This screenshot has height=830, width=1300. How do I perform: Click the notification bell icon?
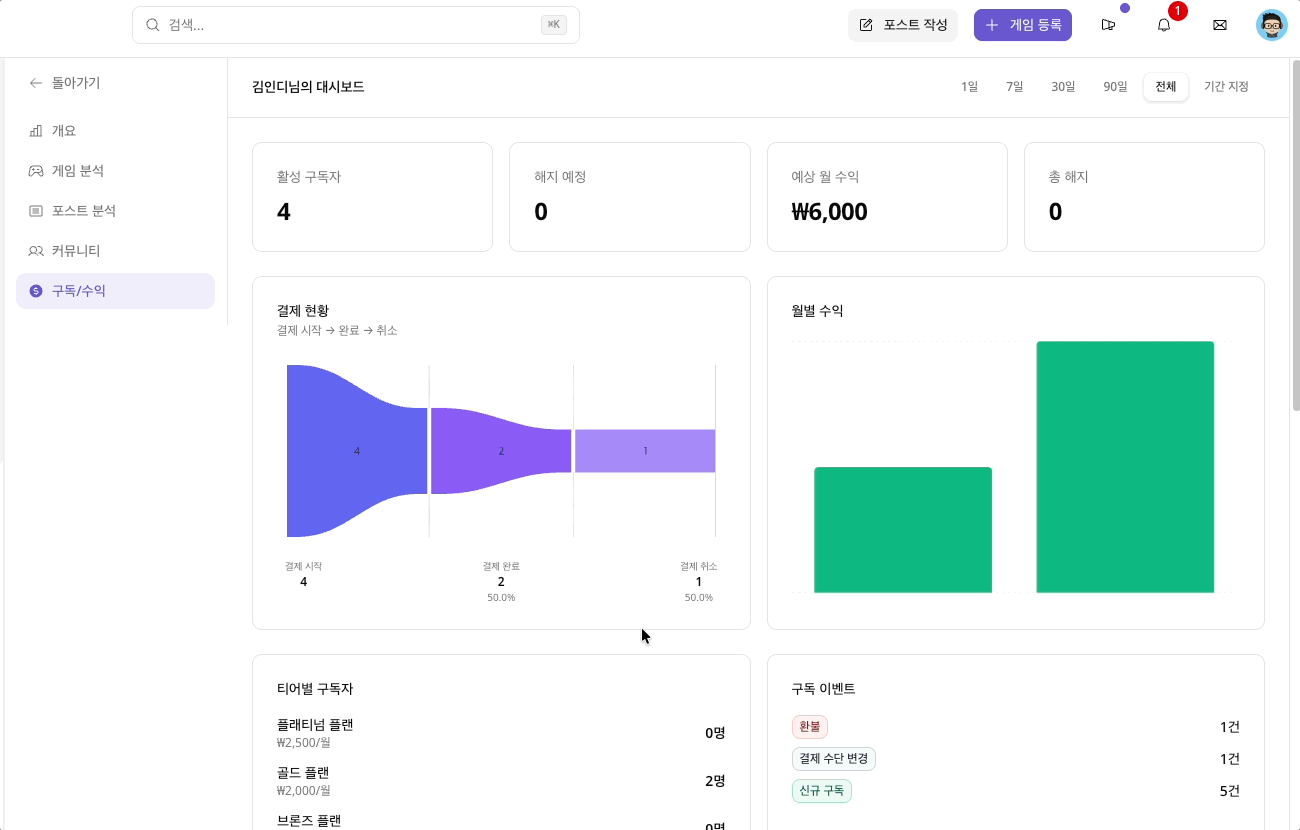pyautogui.click(x=1163, y=25)
